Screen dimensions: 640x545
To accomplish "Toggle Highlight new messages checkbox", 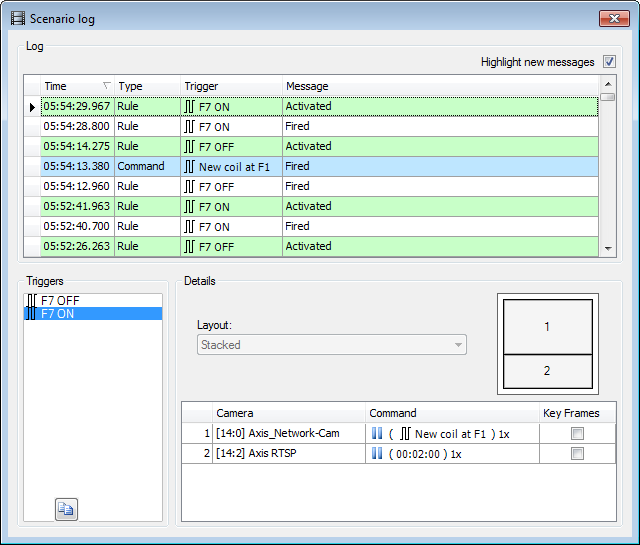I will coord(608,62).
